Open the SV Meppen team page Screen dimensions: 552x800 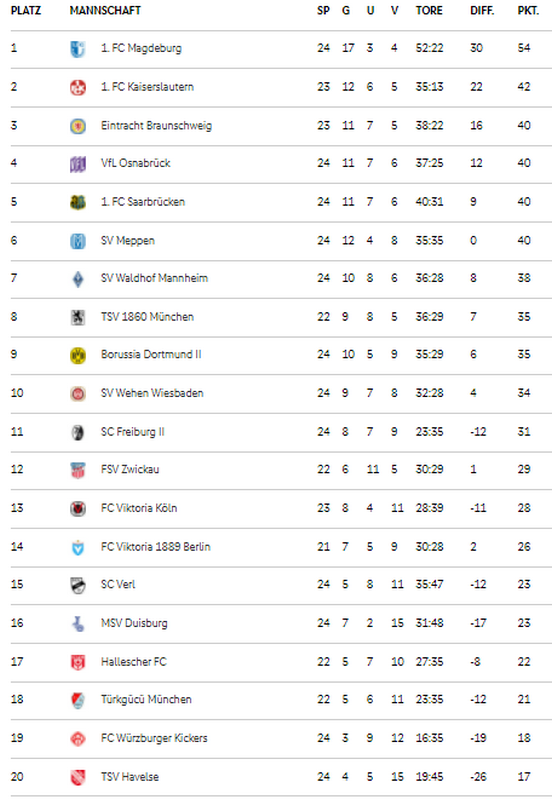128,240
